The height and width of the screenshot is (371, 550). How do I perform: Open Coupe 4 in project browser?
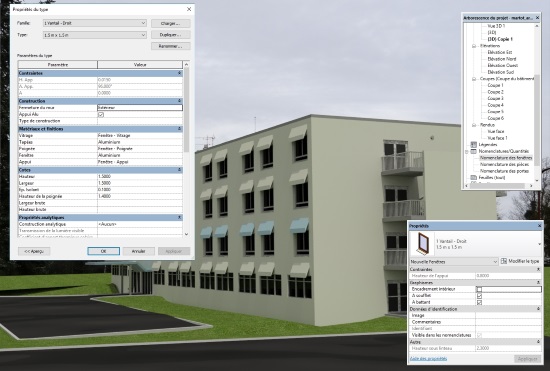pos(495,105)
